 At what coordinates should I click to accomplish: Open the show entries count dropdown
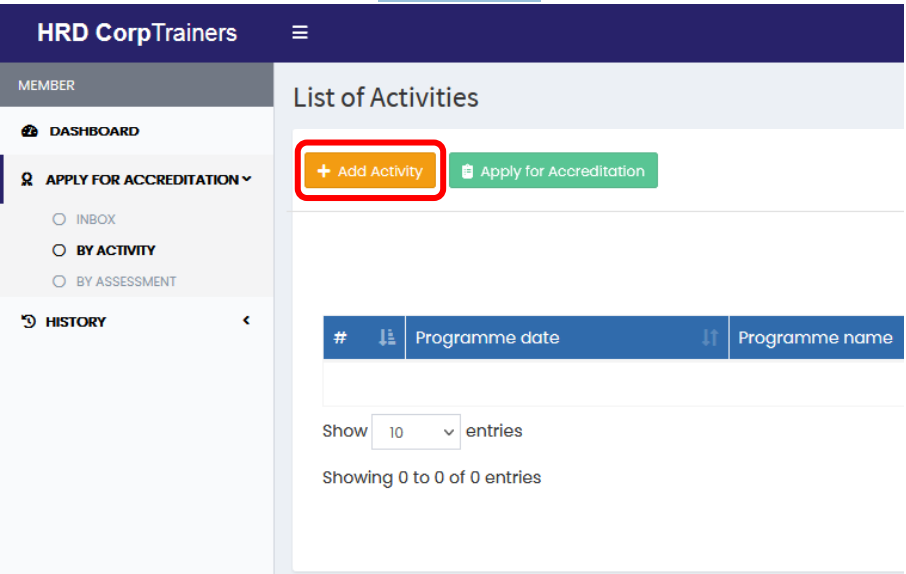point(416,432)
